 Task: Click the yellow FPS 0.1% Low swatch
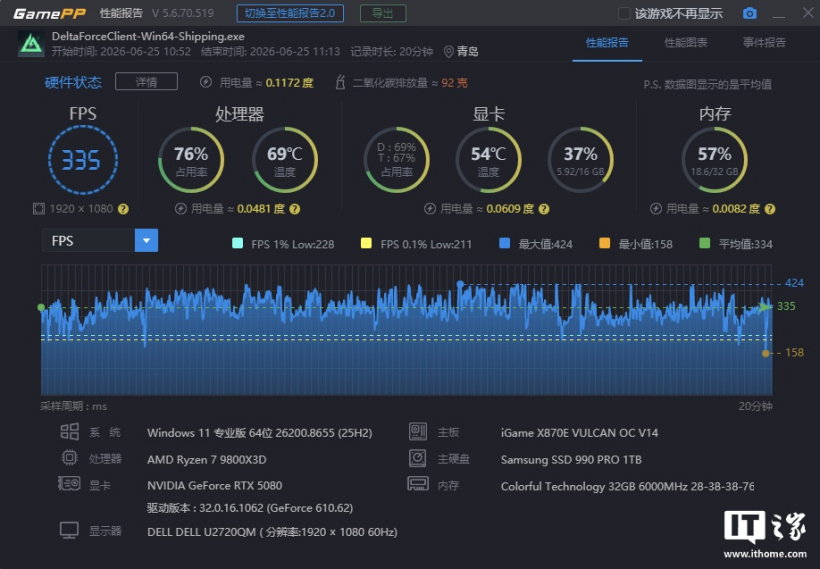coord(366,243)
